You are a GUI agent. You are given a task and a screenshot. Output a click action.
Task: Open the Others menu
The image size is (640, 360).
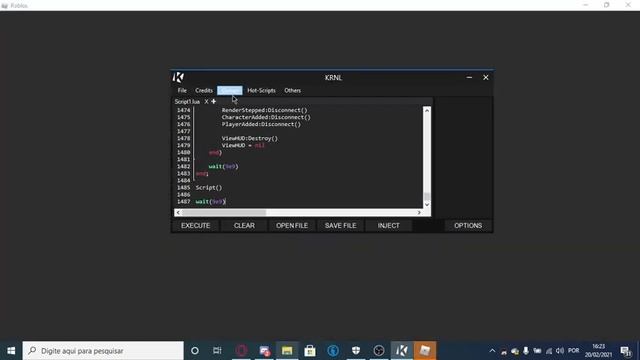[292, 90]
